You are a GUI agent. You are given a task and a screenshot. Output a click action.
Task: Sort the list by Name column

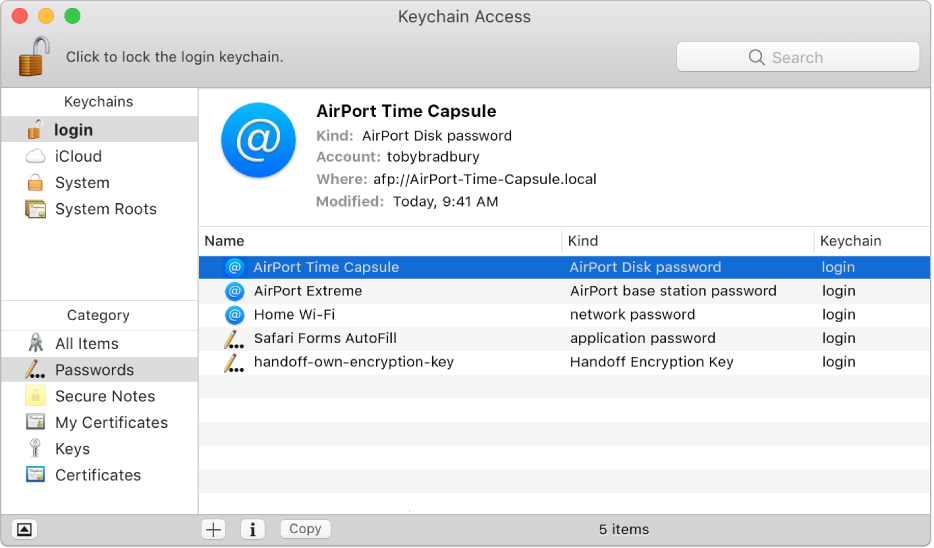pos(380,241)
